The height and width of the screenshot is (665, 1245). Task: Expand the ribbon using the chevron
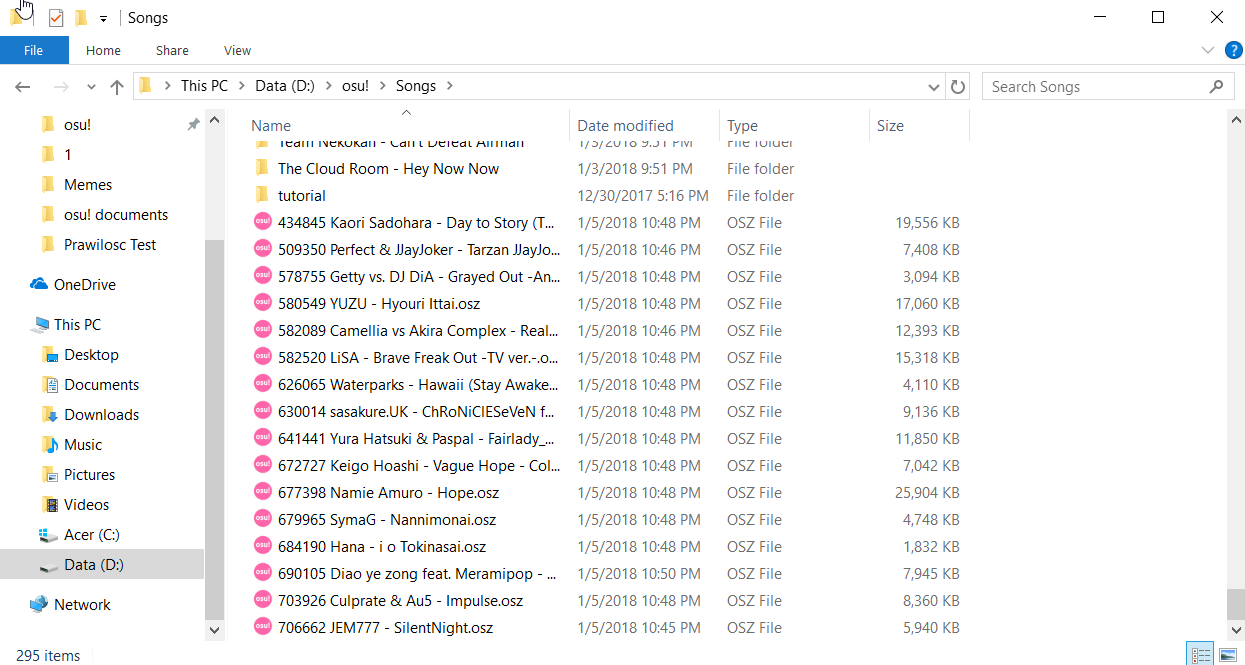(x=1207, y=50)
